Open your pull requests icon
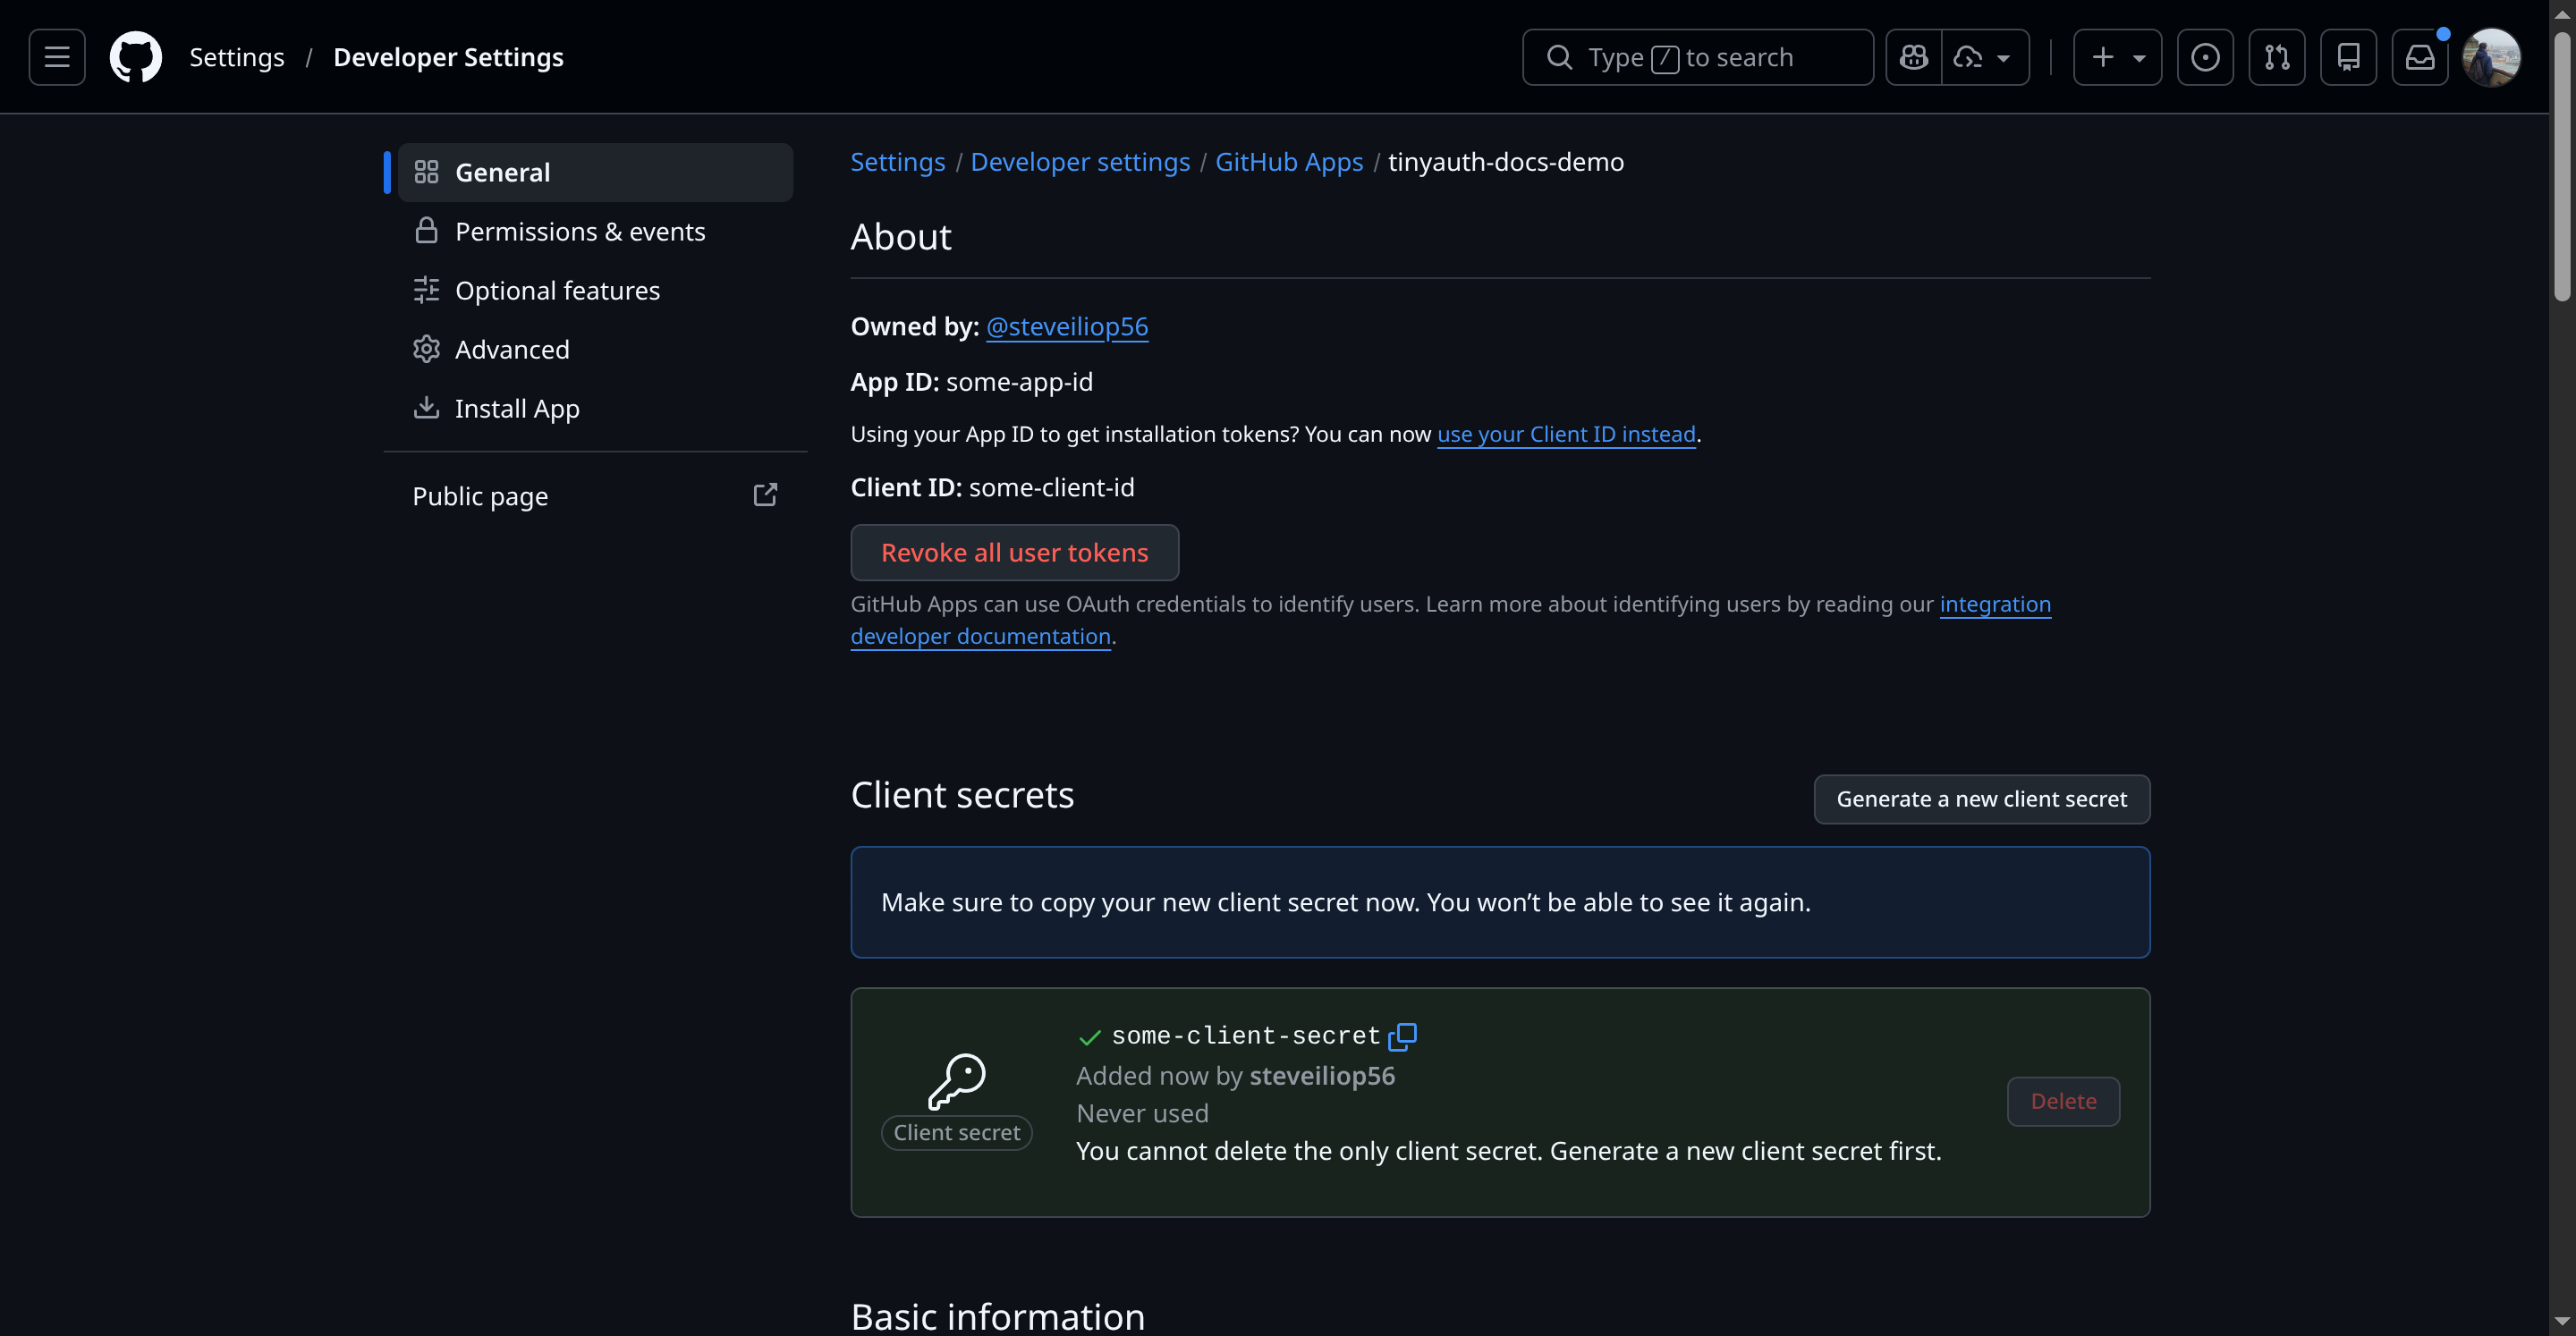2576x1336 pixels. click(2277, 57)
